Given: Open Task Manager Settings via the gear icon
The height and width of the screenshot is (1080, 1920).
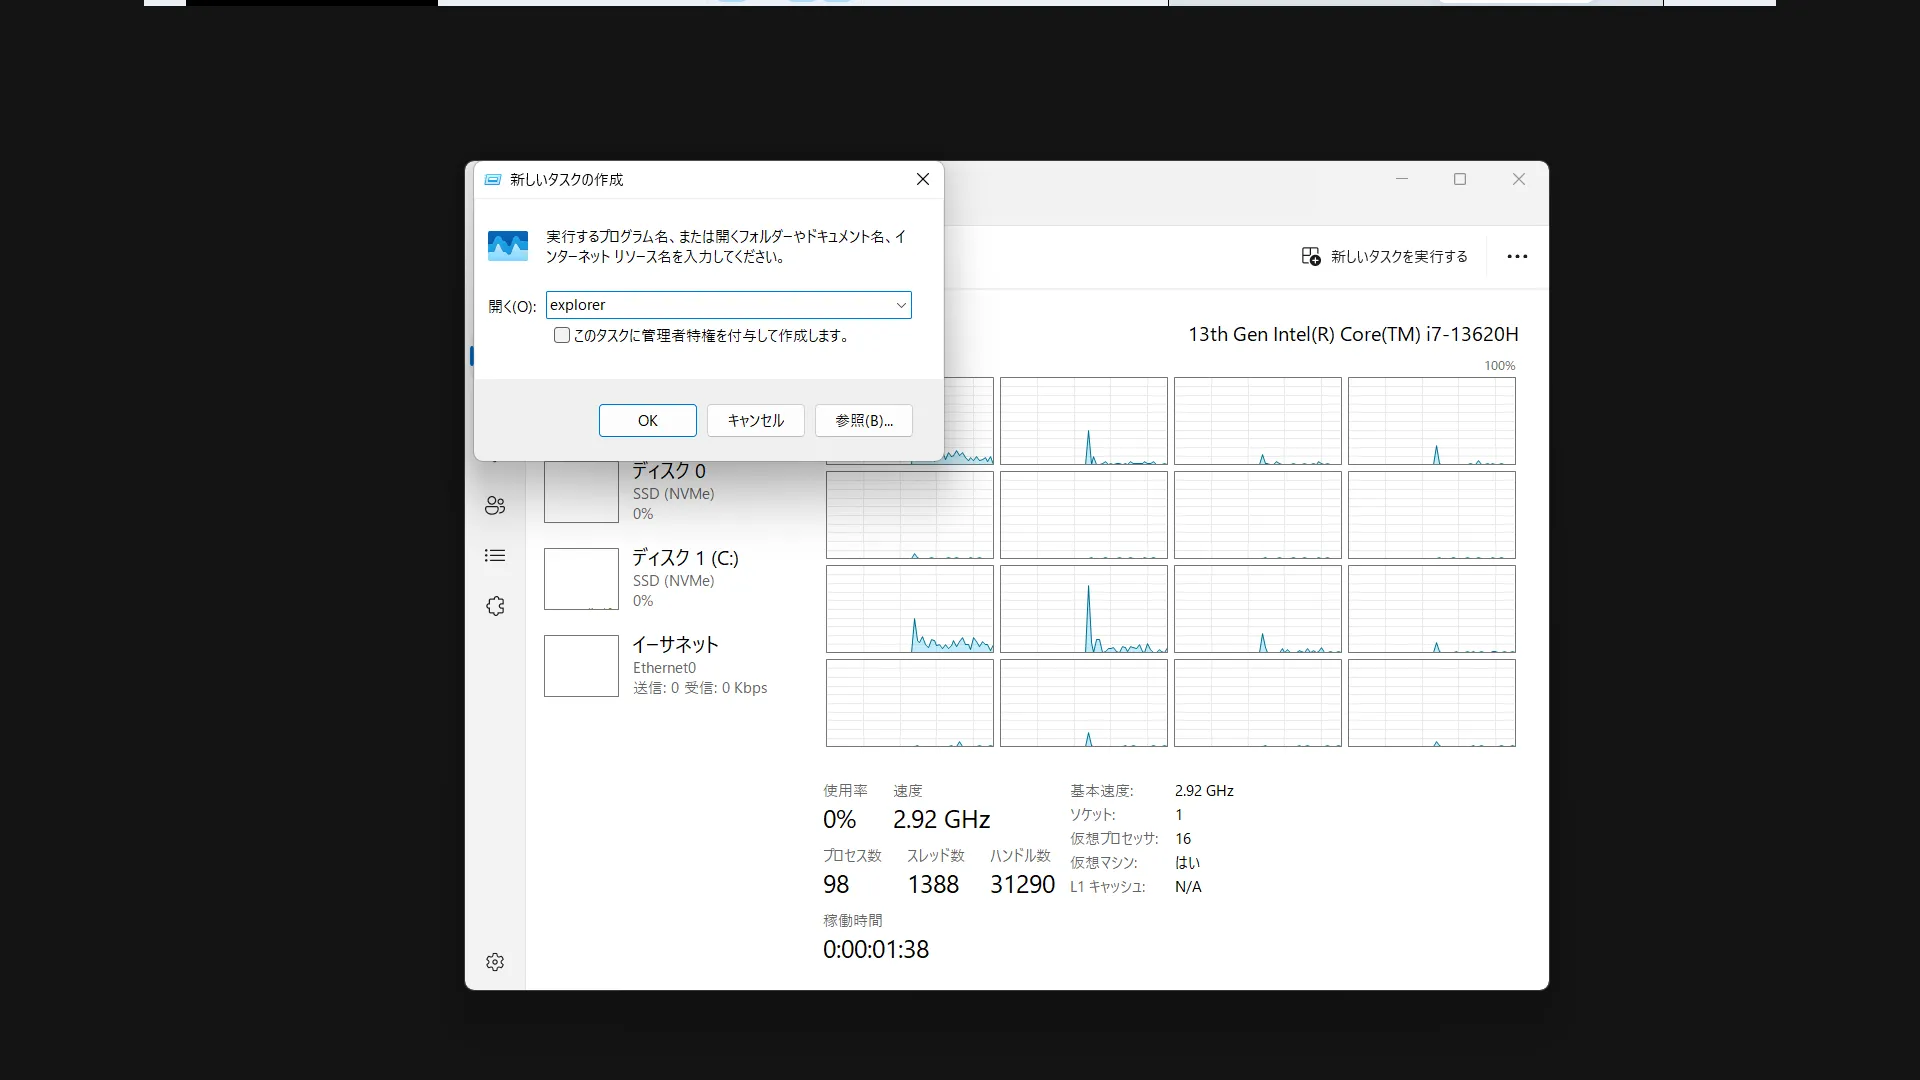Looking at the screenshot, I should click(x=495, y=962).
